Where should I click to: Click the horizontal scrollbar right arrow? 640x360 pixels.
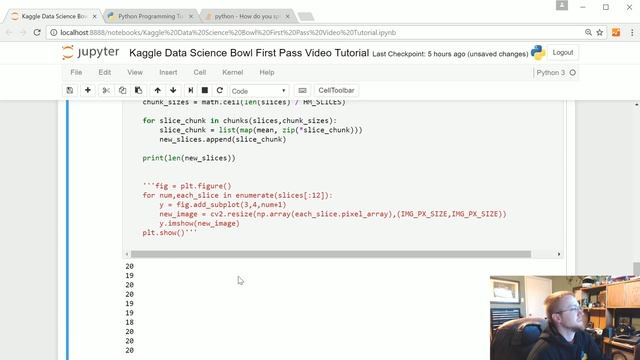click(x=559, y=254)
